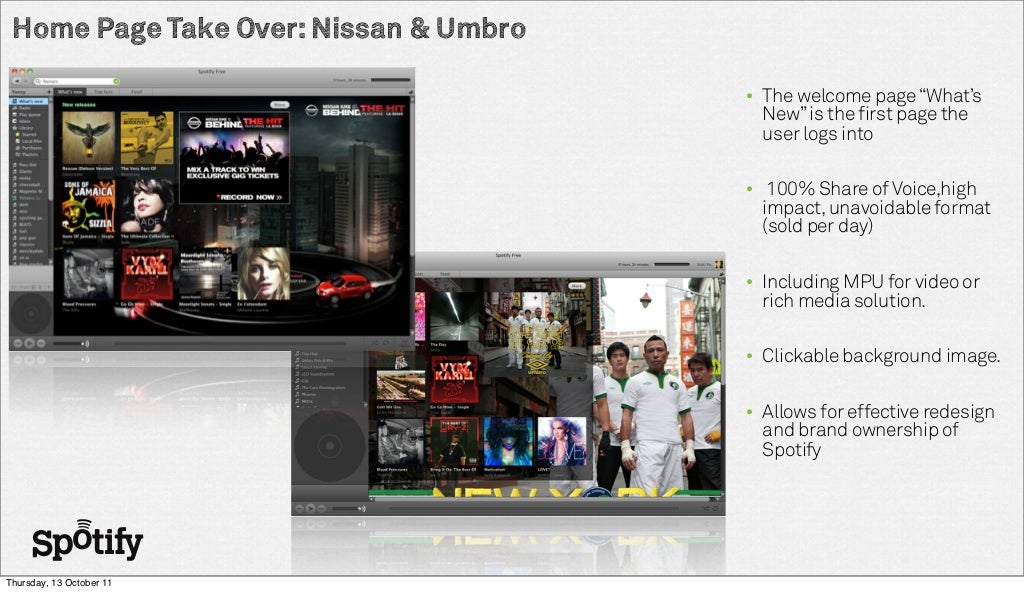Image resolution: width=1024 pixels, height=592 pixels.
Task: Click the speaker icon in Umbro window
Action: (x=362, y=508)
